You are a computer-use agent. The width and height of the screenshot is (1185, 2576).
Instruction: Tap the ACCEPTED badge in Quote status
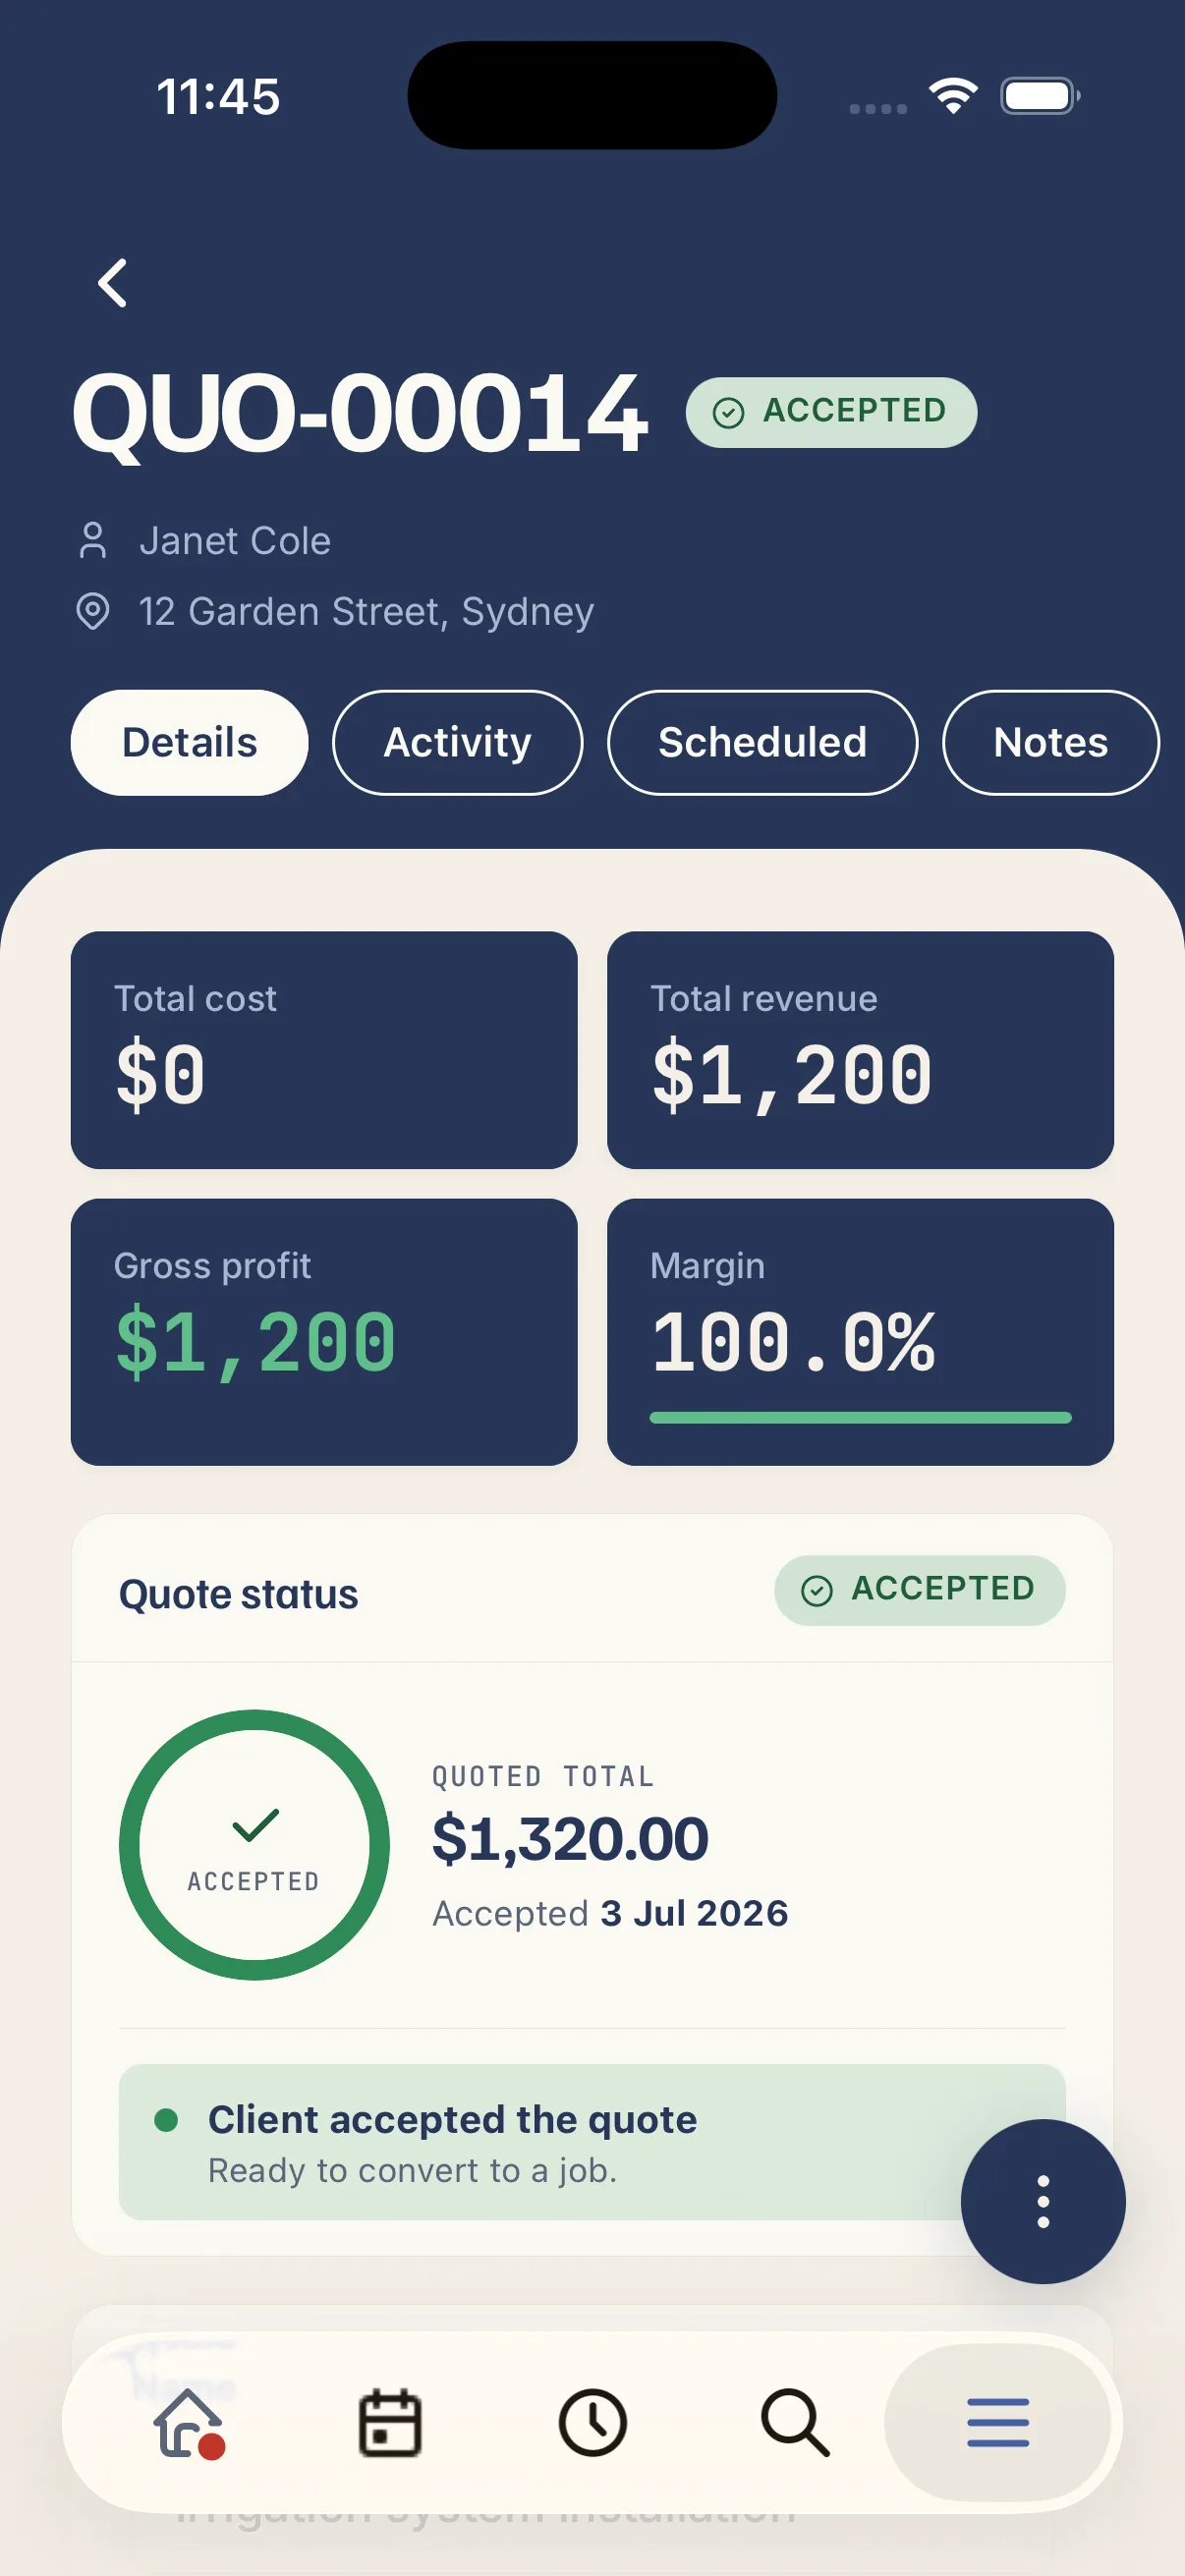coord(919,1590)
